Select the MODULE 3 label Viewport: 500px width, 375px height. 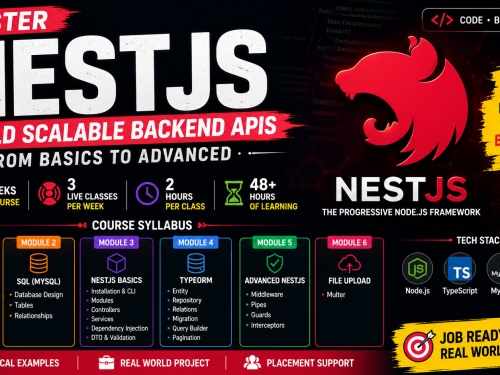click(116, 242)
